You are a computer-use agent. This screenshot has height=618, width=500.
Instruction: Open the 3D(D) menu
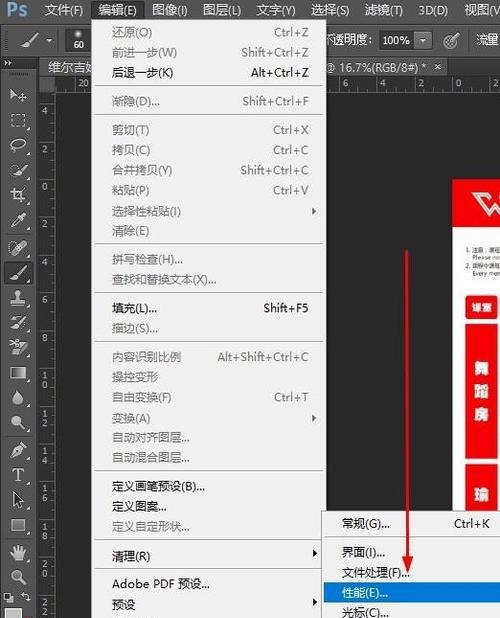tap(433, 9)
